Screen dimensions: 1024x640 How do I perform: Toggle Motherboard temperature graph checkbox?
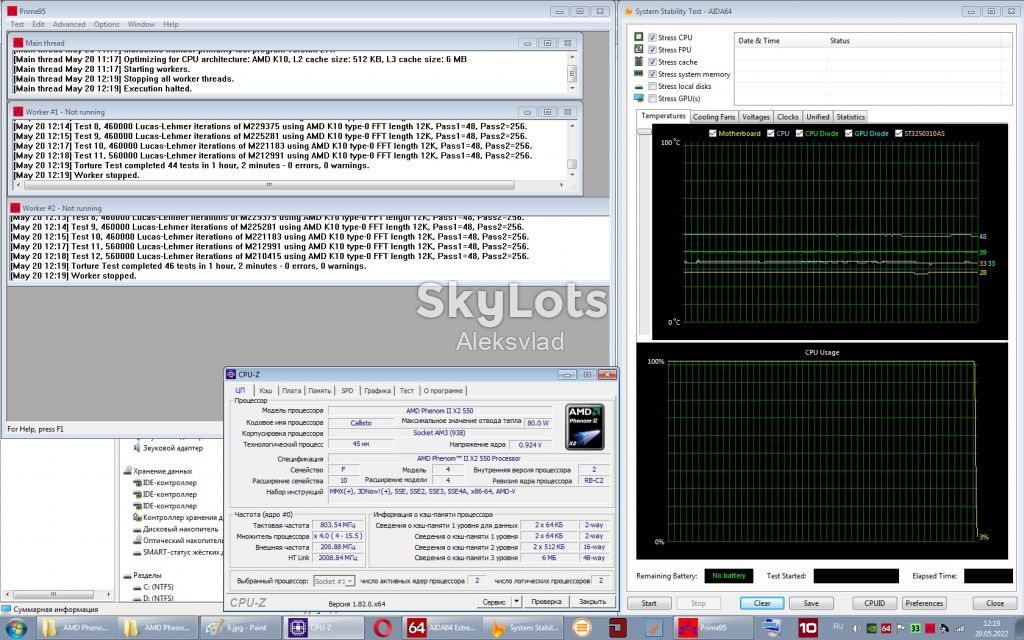coord(712,133)
